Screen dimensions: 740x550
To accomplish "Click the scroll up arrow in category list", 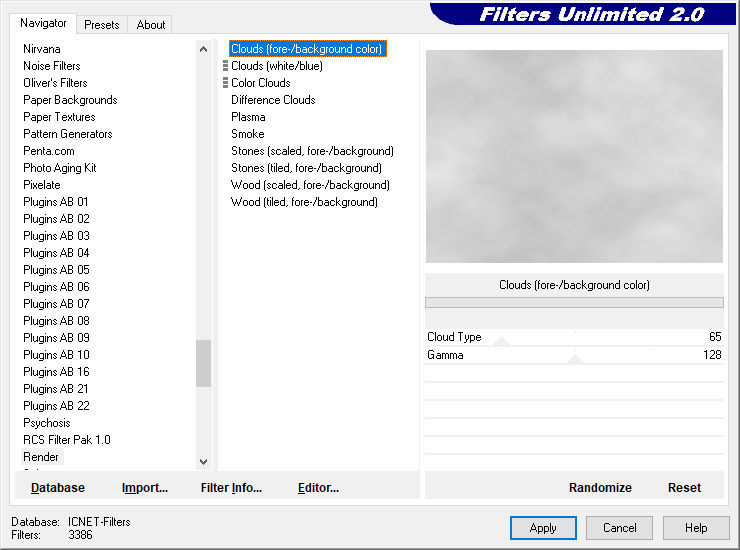I will [x=203, y=49].
